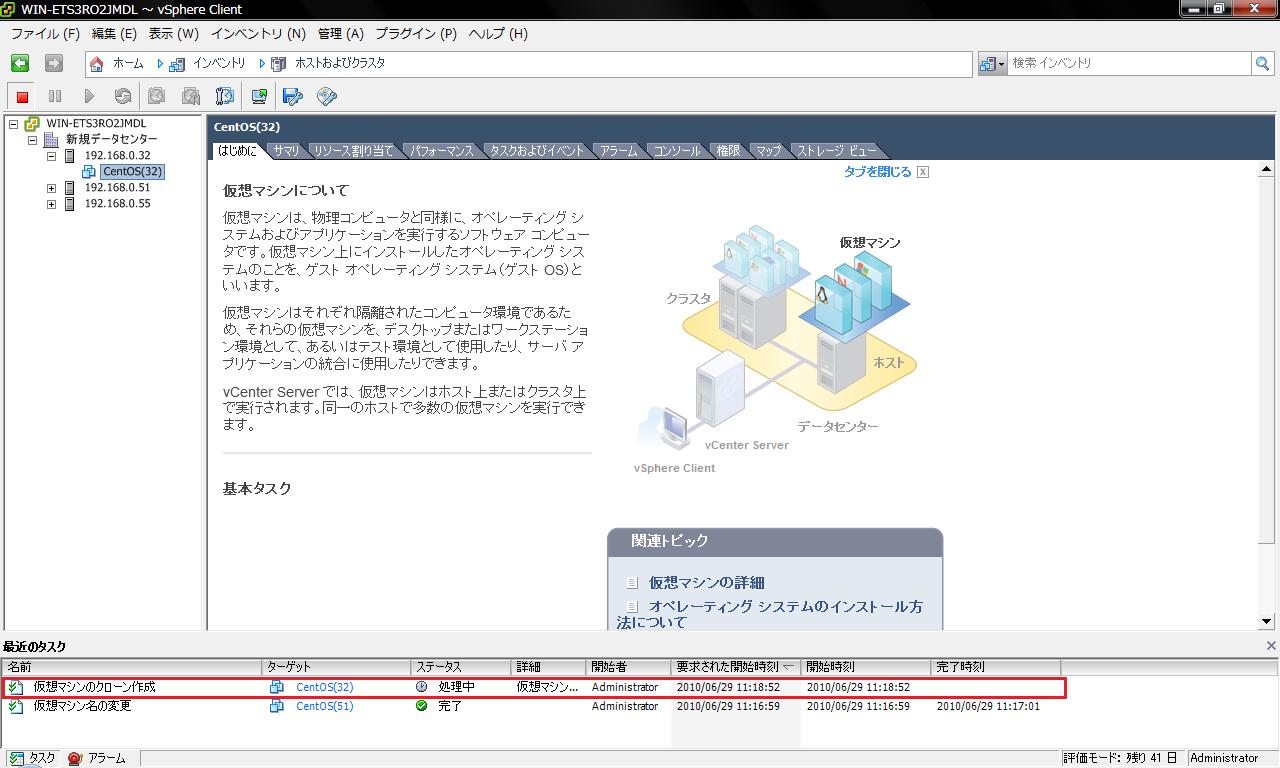This screenshot has width=1280, height=768.
Task: Click the clone task icon in recent tasks
Action: (x=16, y=687)
